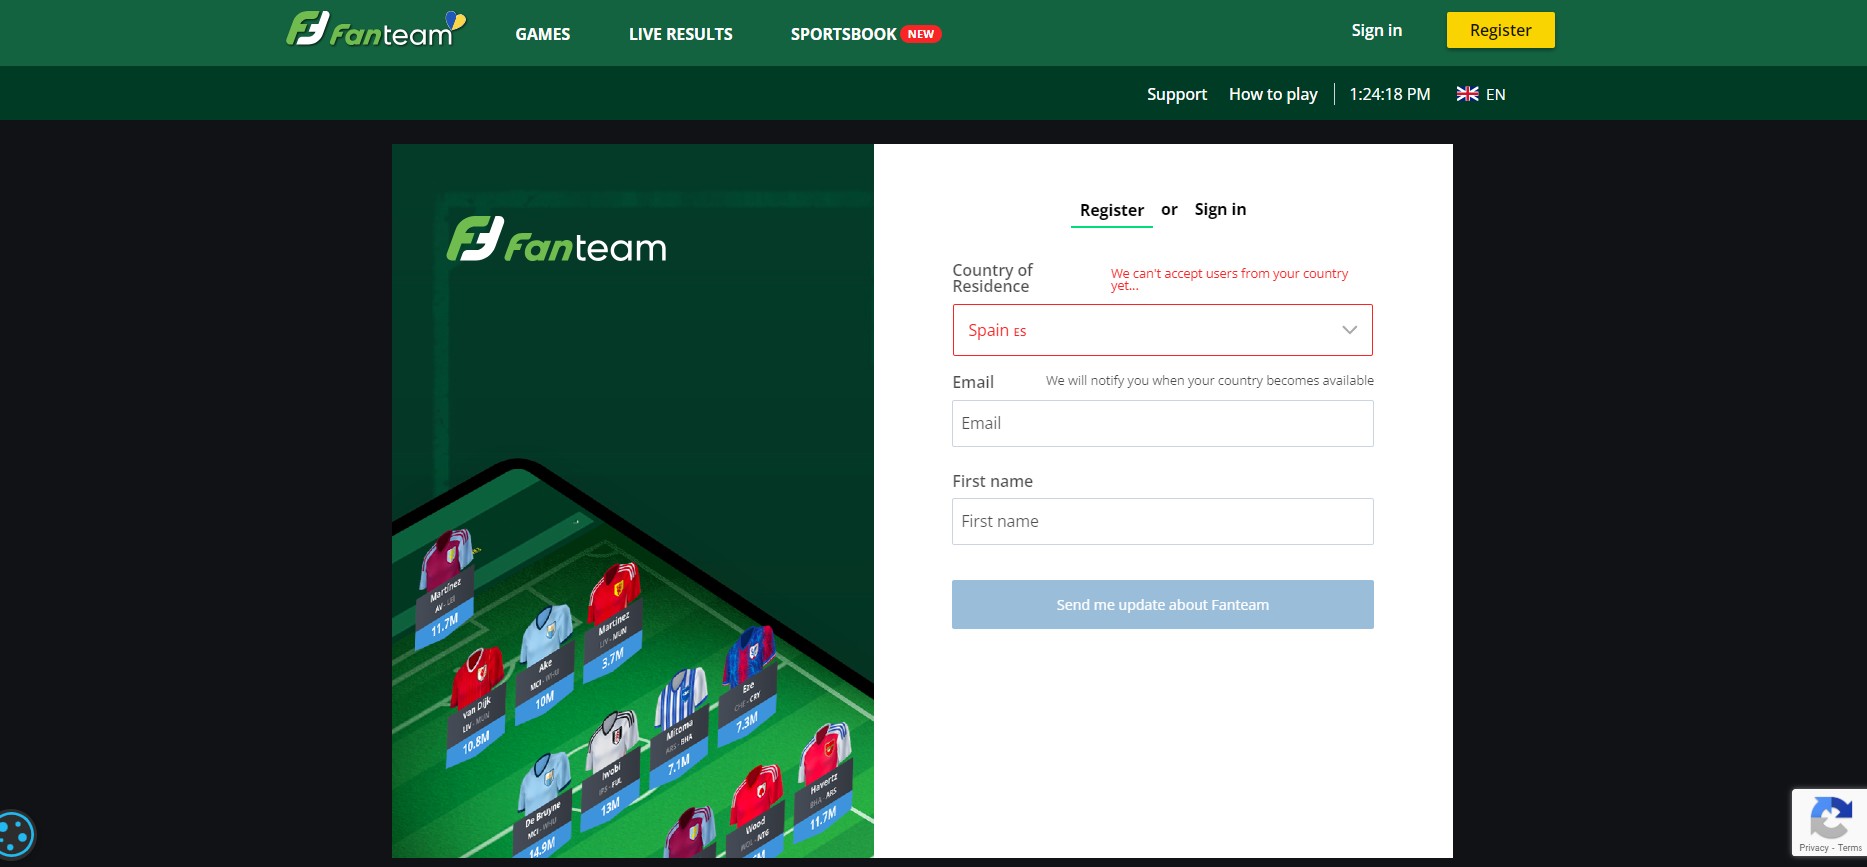Open the SPORTSBOOK section
The image size is (1867, 867).
tap(843, 34)
